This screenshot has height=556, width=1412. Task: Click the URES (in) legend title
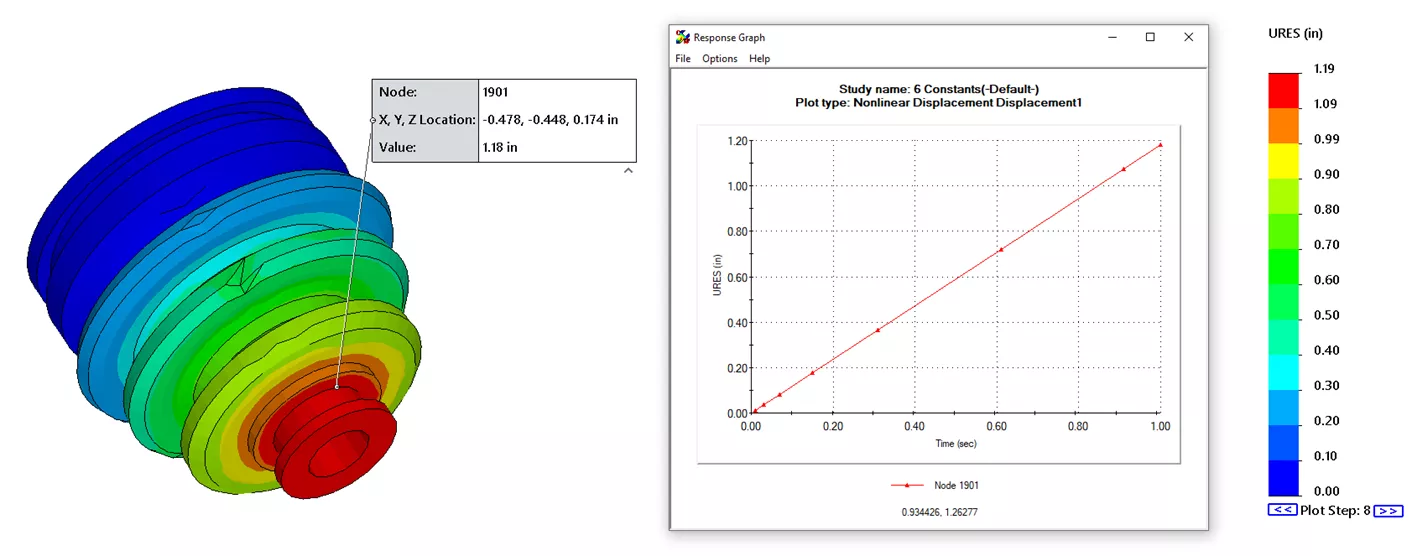pos(1295,34)
